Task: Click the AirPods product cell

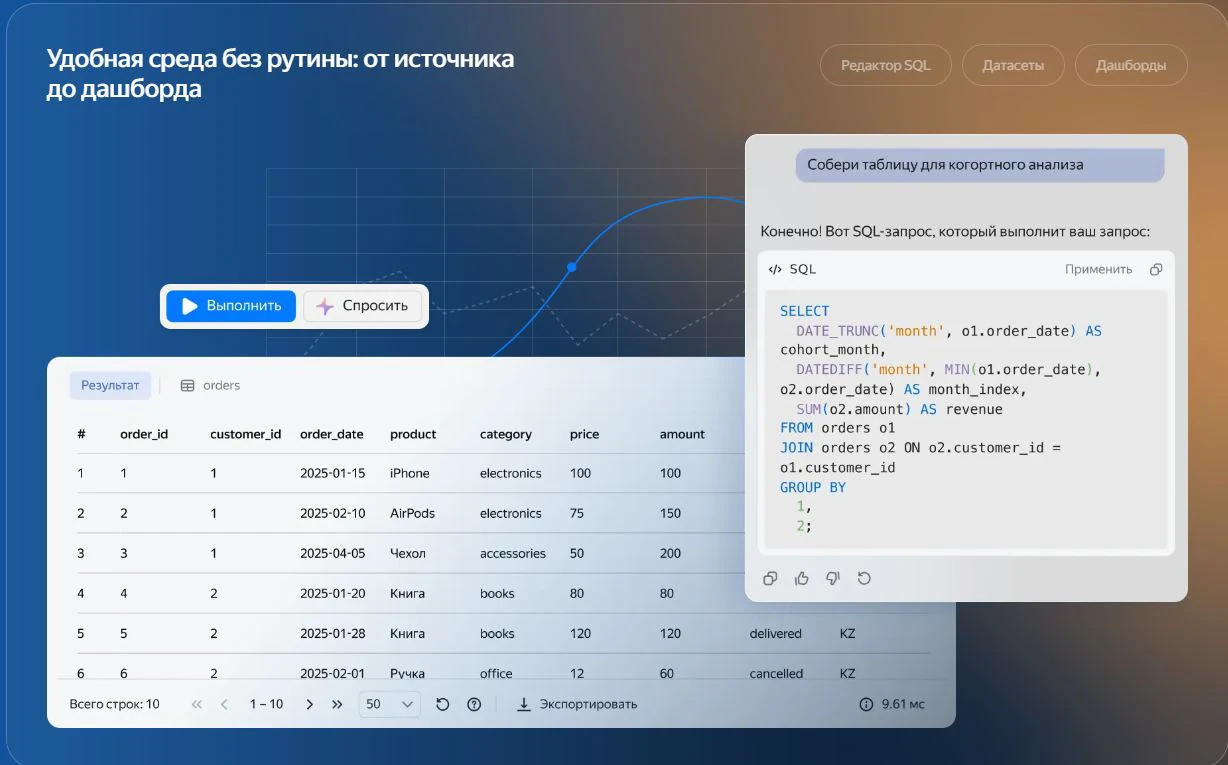Action: [413, 513]
